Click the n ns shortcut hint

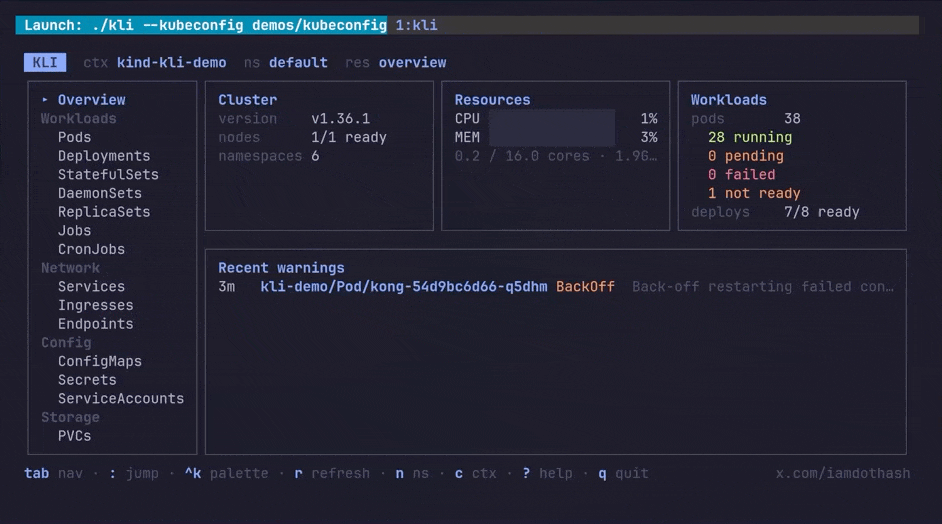tap(412, 473)
